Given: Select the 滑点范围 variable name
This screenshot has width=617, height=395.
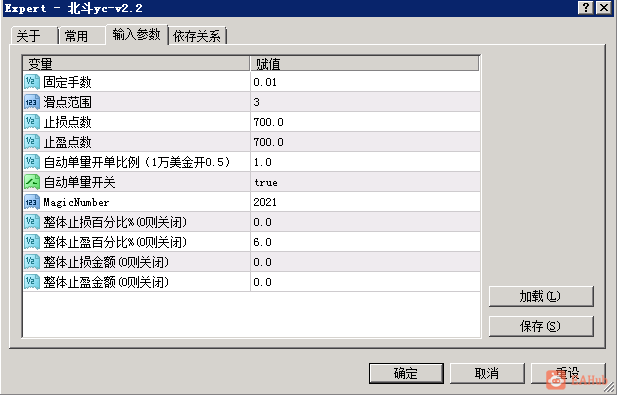Looking at the screenshot, I should 67,102.
